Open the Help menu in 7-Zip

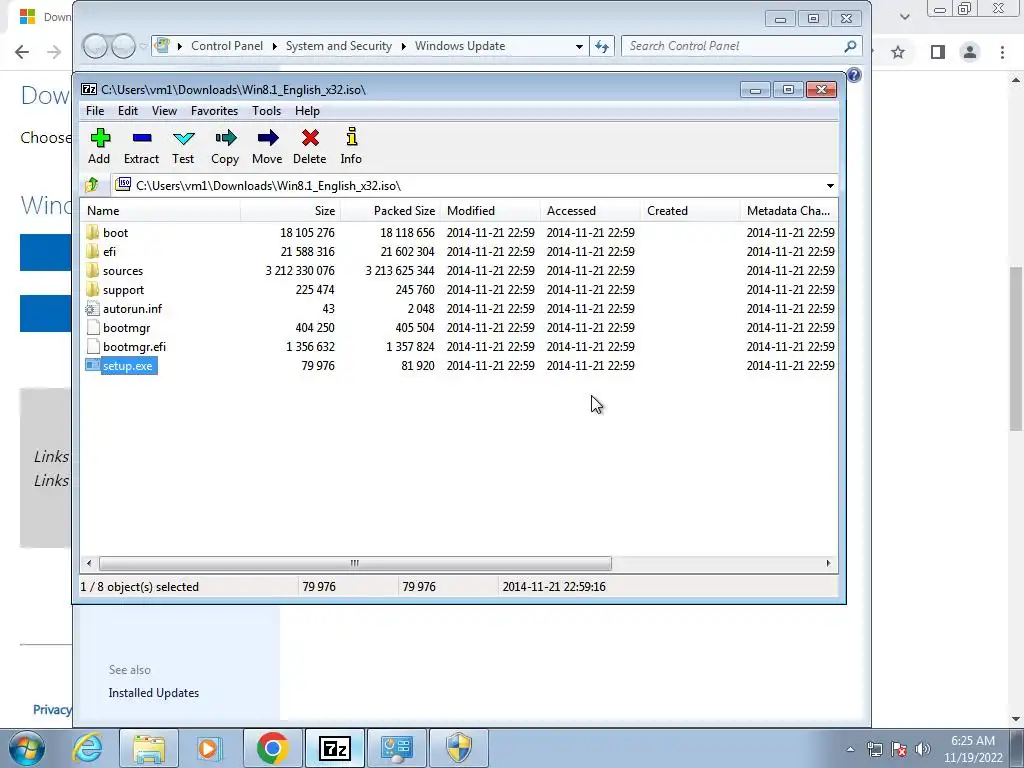pos(307,111)
